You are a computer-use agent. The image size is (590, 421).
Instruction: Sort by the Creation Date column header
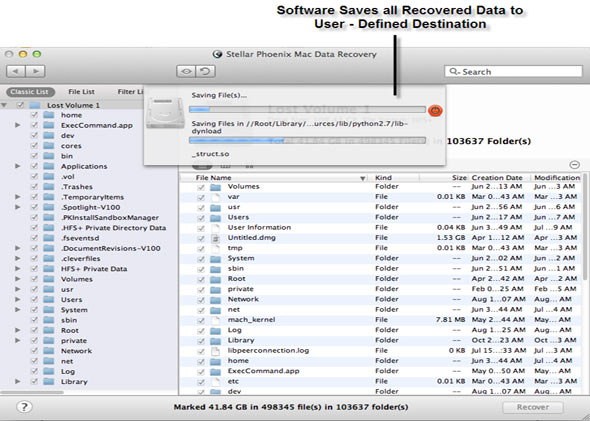pos(498,178)
